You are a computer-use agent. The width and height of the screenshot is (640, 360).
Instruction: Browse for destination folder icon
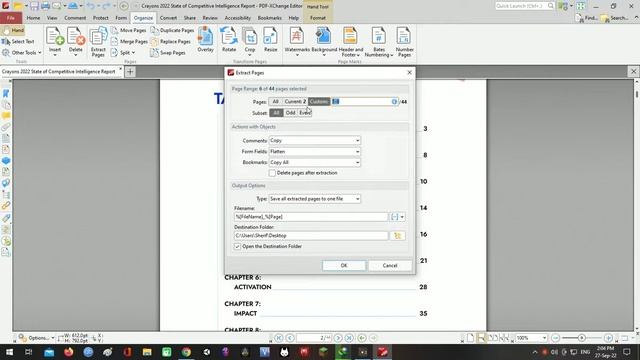coord(398,236)
